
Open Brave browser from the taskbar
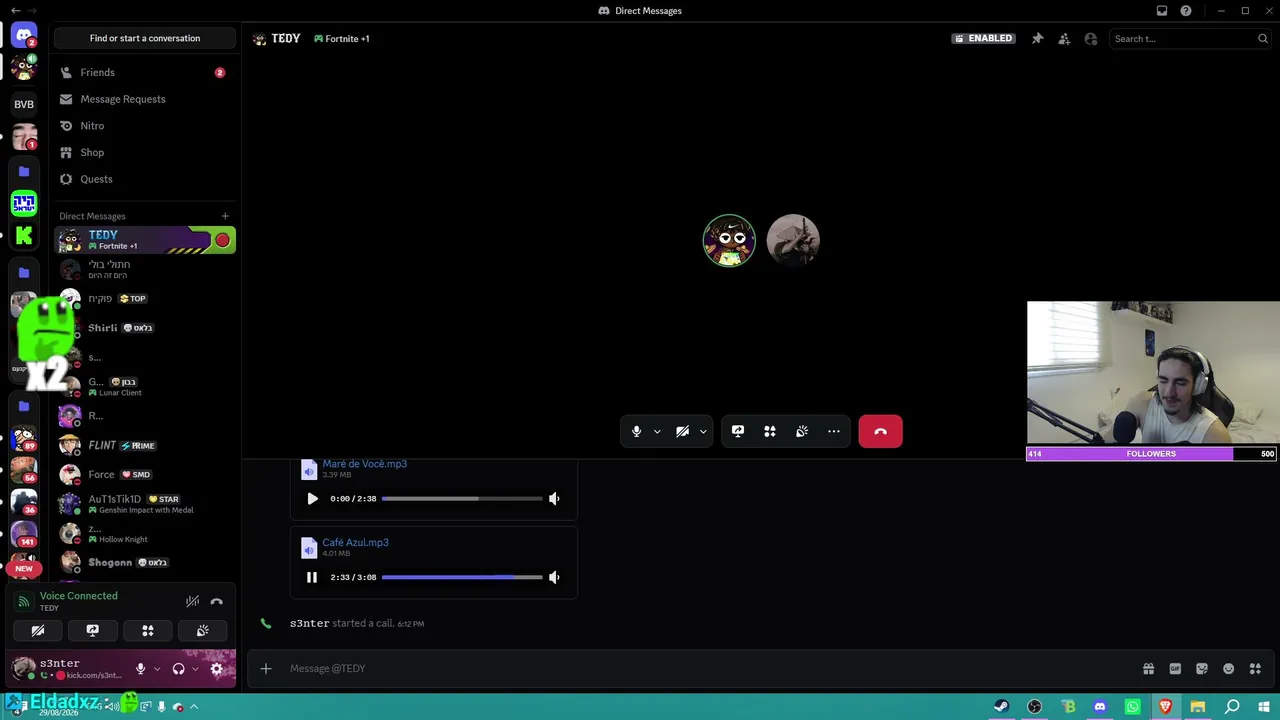(1165, 707)
